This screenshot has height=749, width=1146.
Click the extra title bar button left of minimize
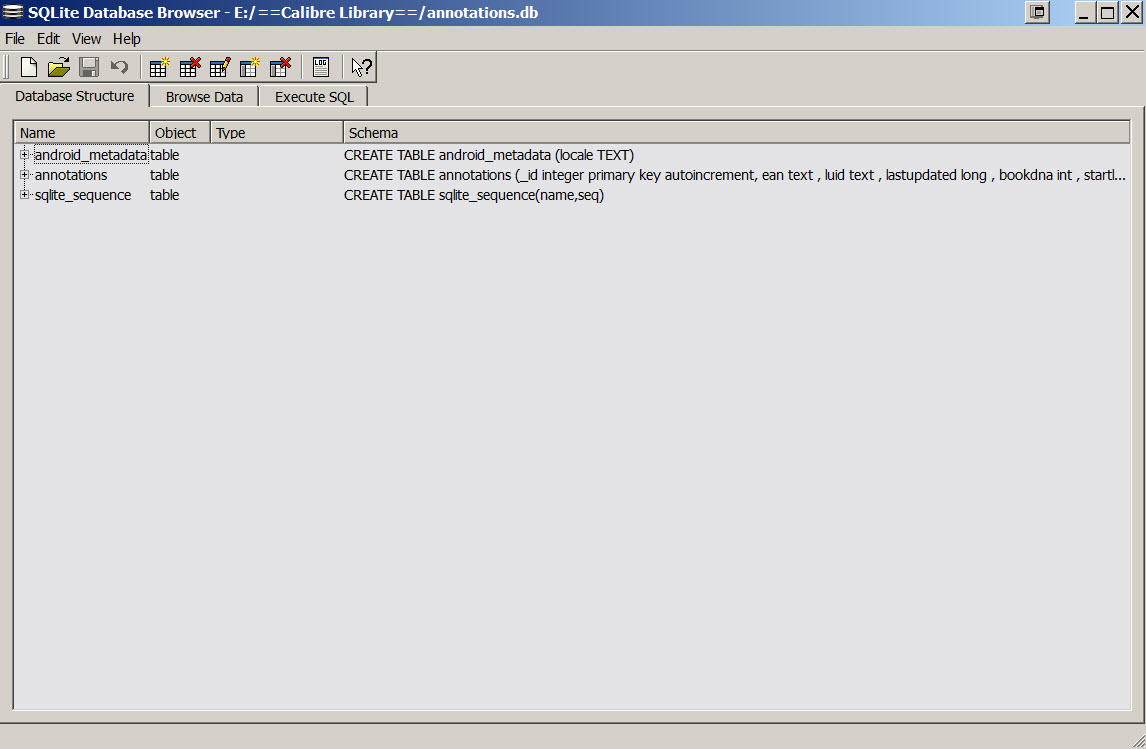pyautogui.click(x=1037, y=12)
